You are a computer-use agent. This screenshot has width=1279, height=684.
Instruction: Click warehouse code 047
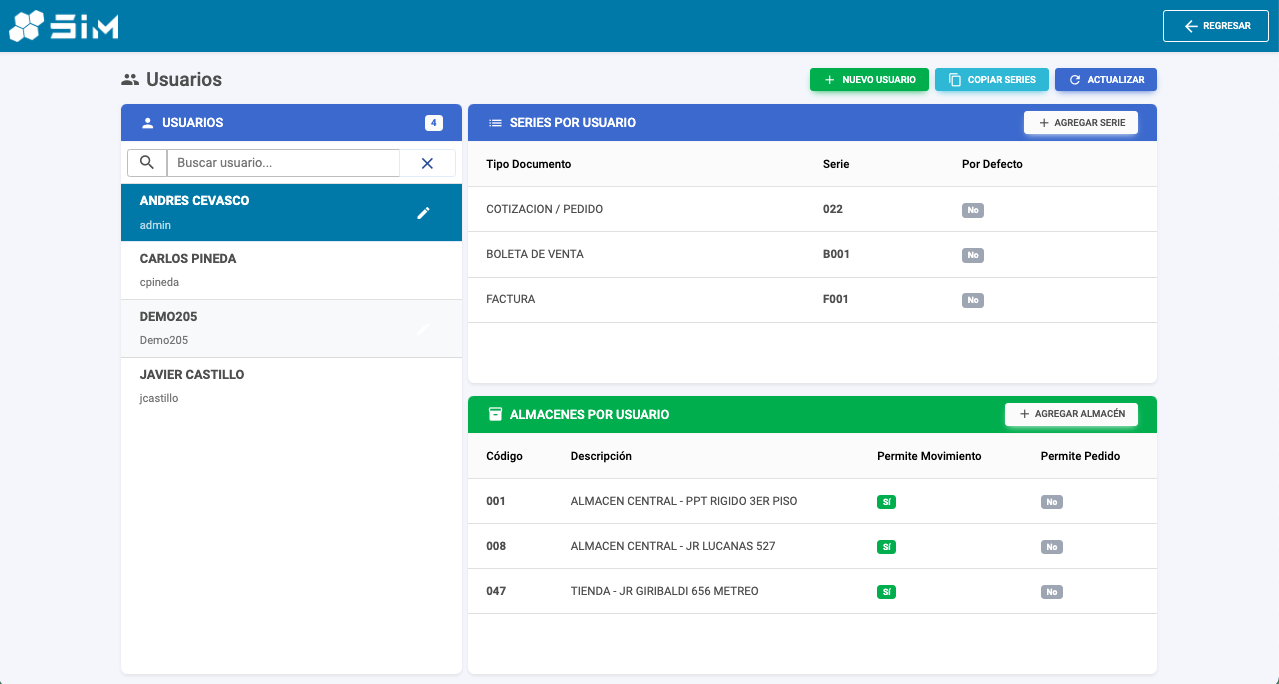click(496, 591)
